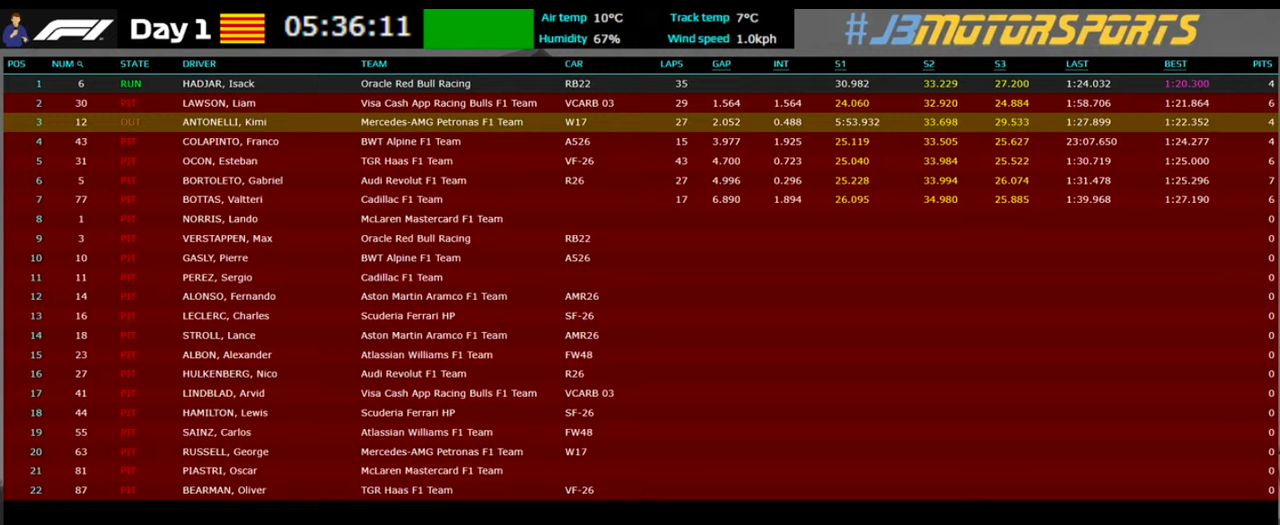
Task: Click McLaren Mastercard F1 Team in Piastri's row
Action: coord(432,471)
